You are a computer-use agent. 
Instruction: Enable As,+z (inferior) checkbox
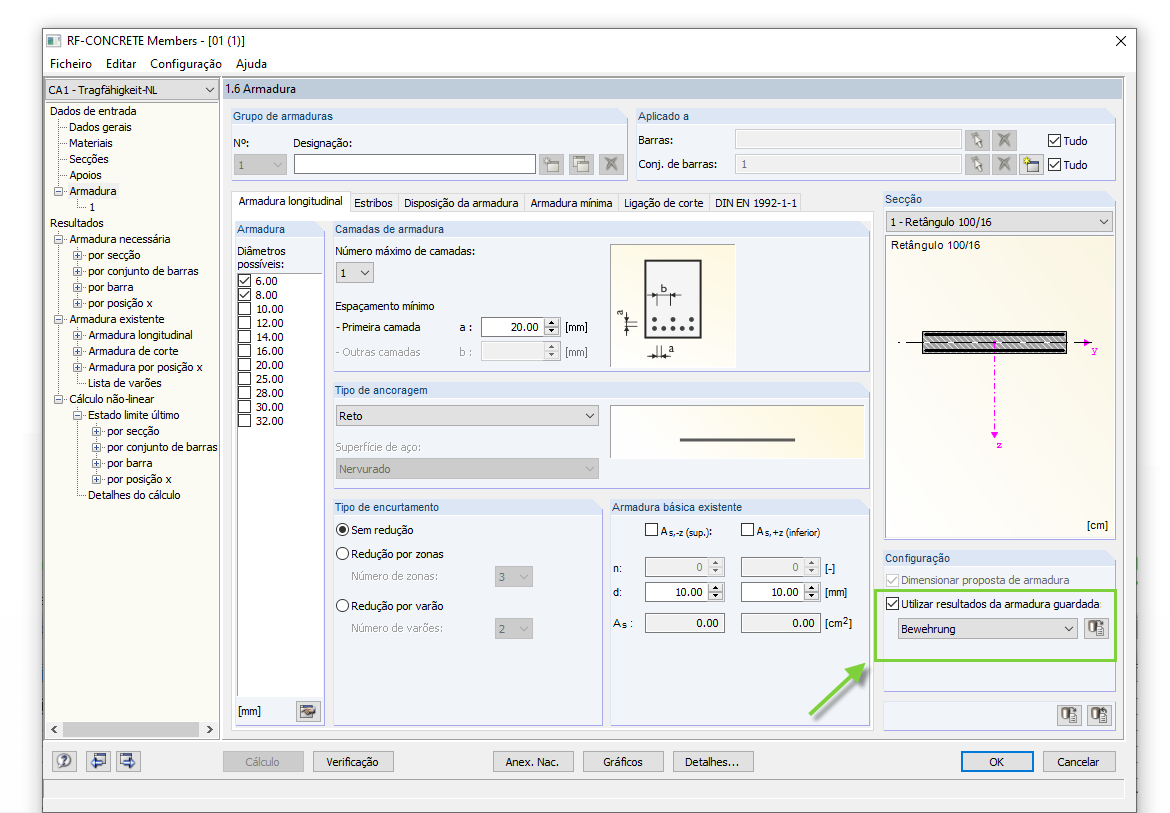[x=747, y=530]
